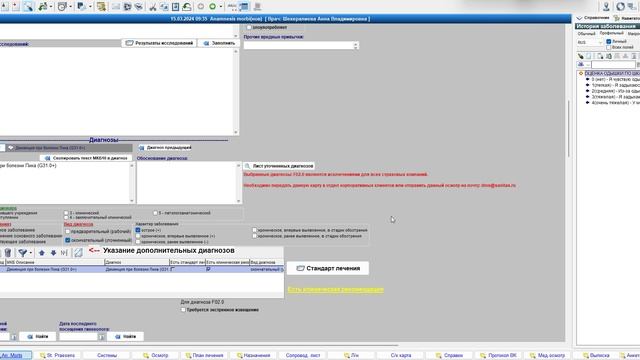Expand the 'Справочник' panel chevron
The image size is (640, 360).
click(579, 18)
